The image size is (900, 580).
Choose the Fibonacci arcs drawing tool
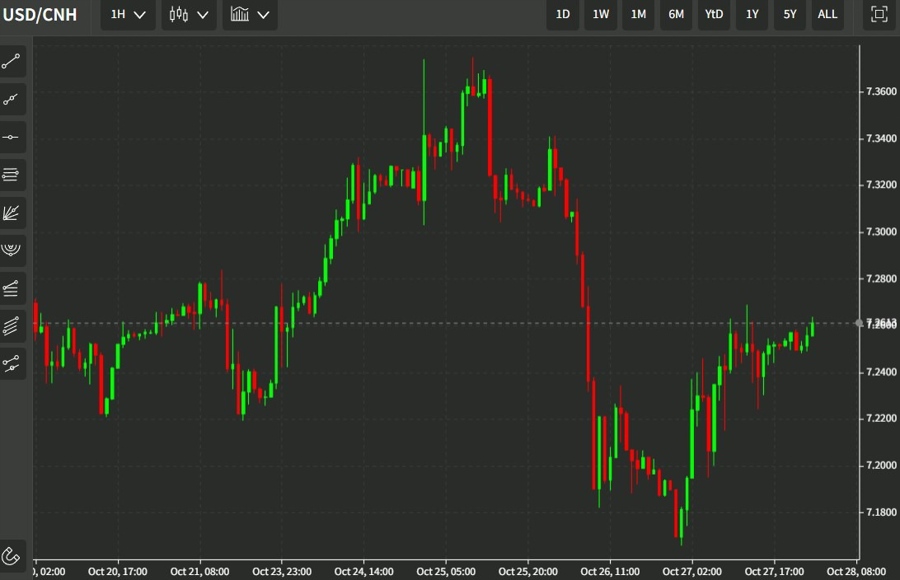(12, 250)
